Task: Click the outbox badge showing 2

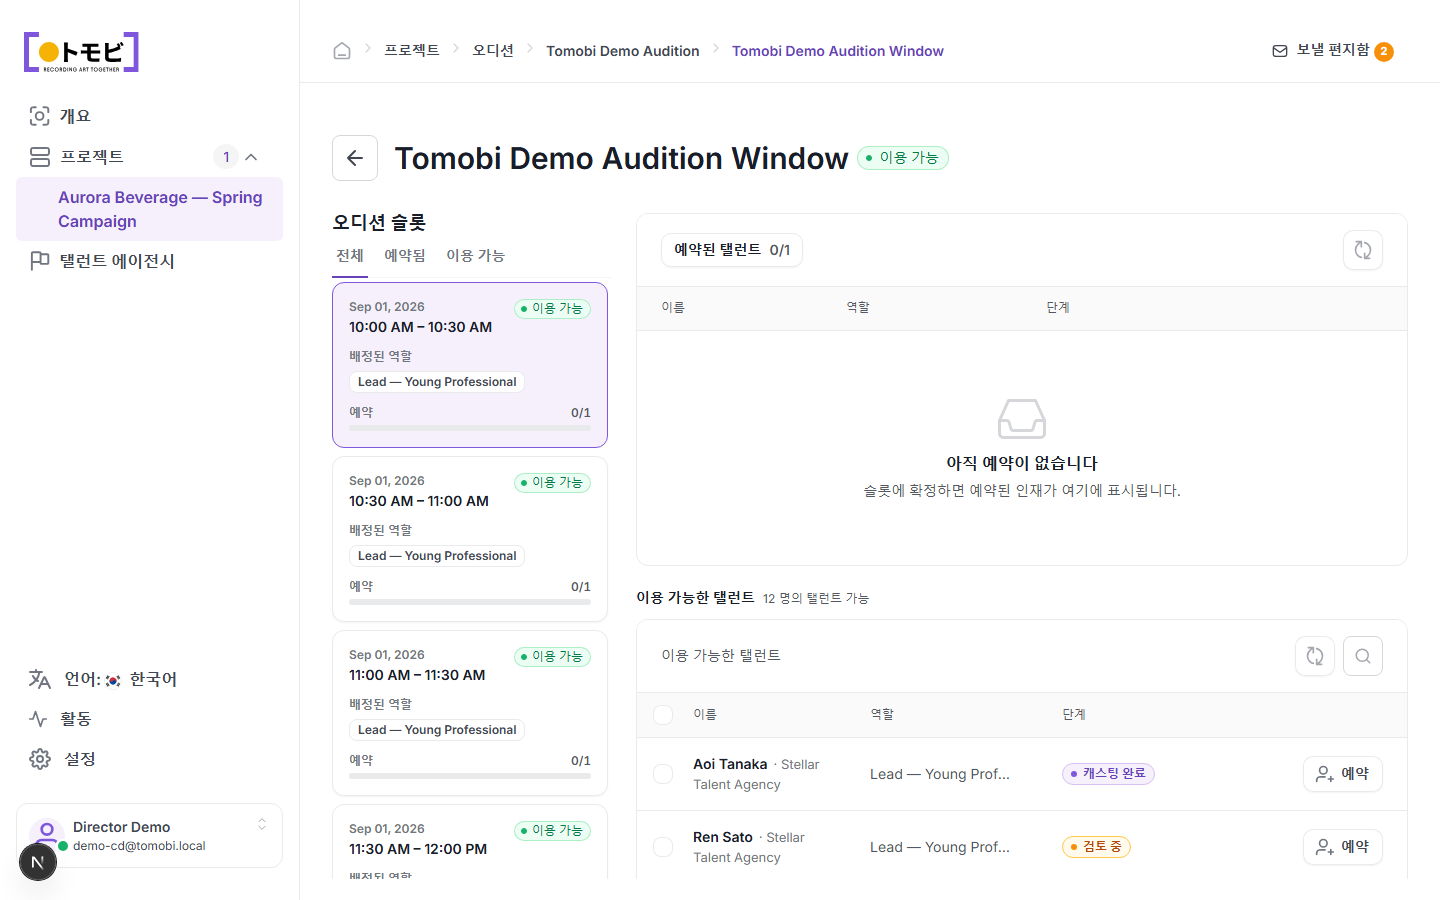Action: tap(1384, 52)
